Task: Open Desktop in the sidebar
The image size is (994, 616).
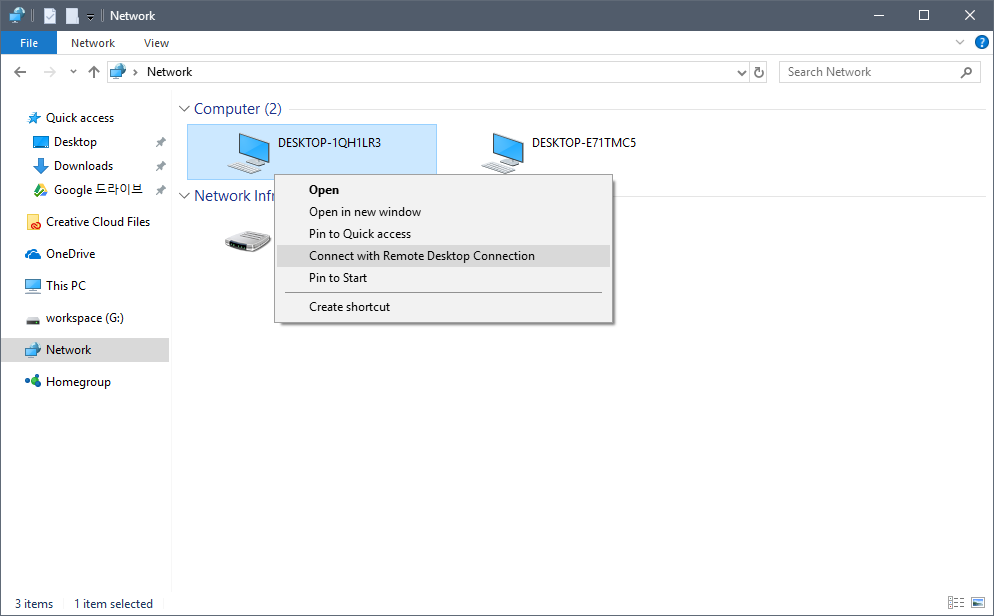Action: point(75,142)
